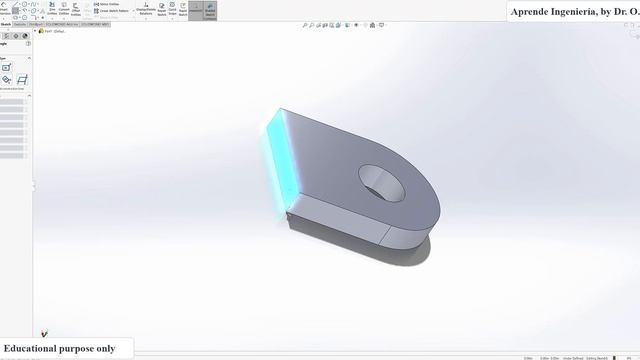
Task: Click the PropertyManager help icon
Action: point(28,44)
